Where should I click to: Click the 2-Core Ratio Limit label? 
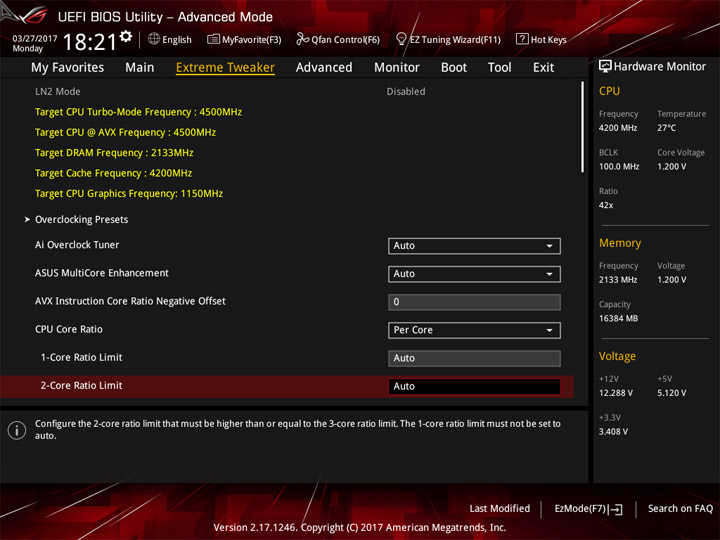[81, 385]
